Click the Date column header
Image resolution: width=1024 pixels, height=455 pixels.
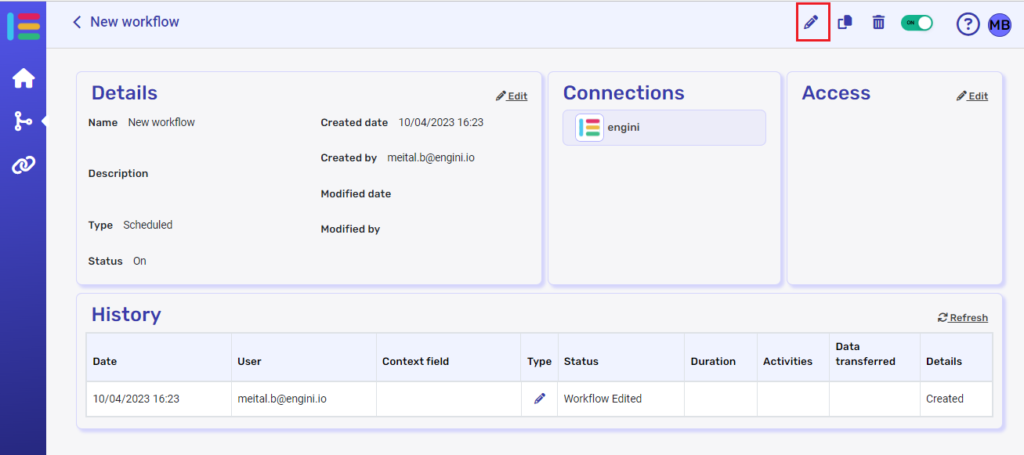(105, 361)
